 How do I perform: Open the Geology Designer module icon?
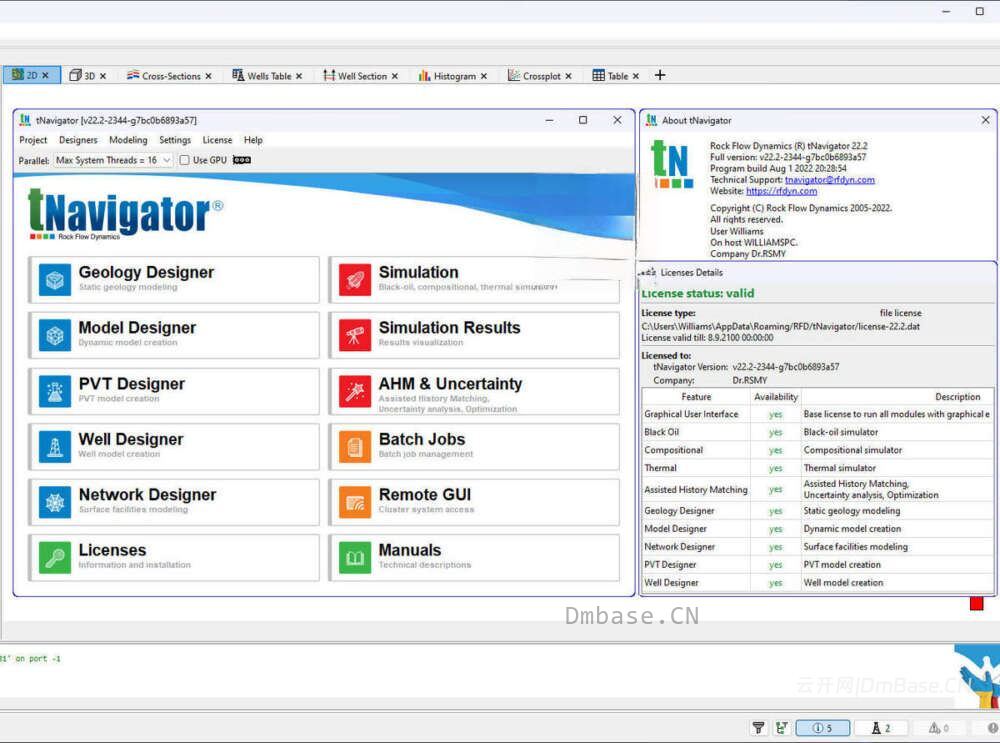coord(55,281)
